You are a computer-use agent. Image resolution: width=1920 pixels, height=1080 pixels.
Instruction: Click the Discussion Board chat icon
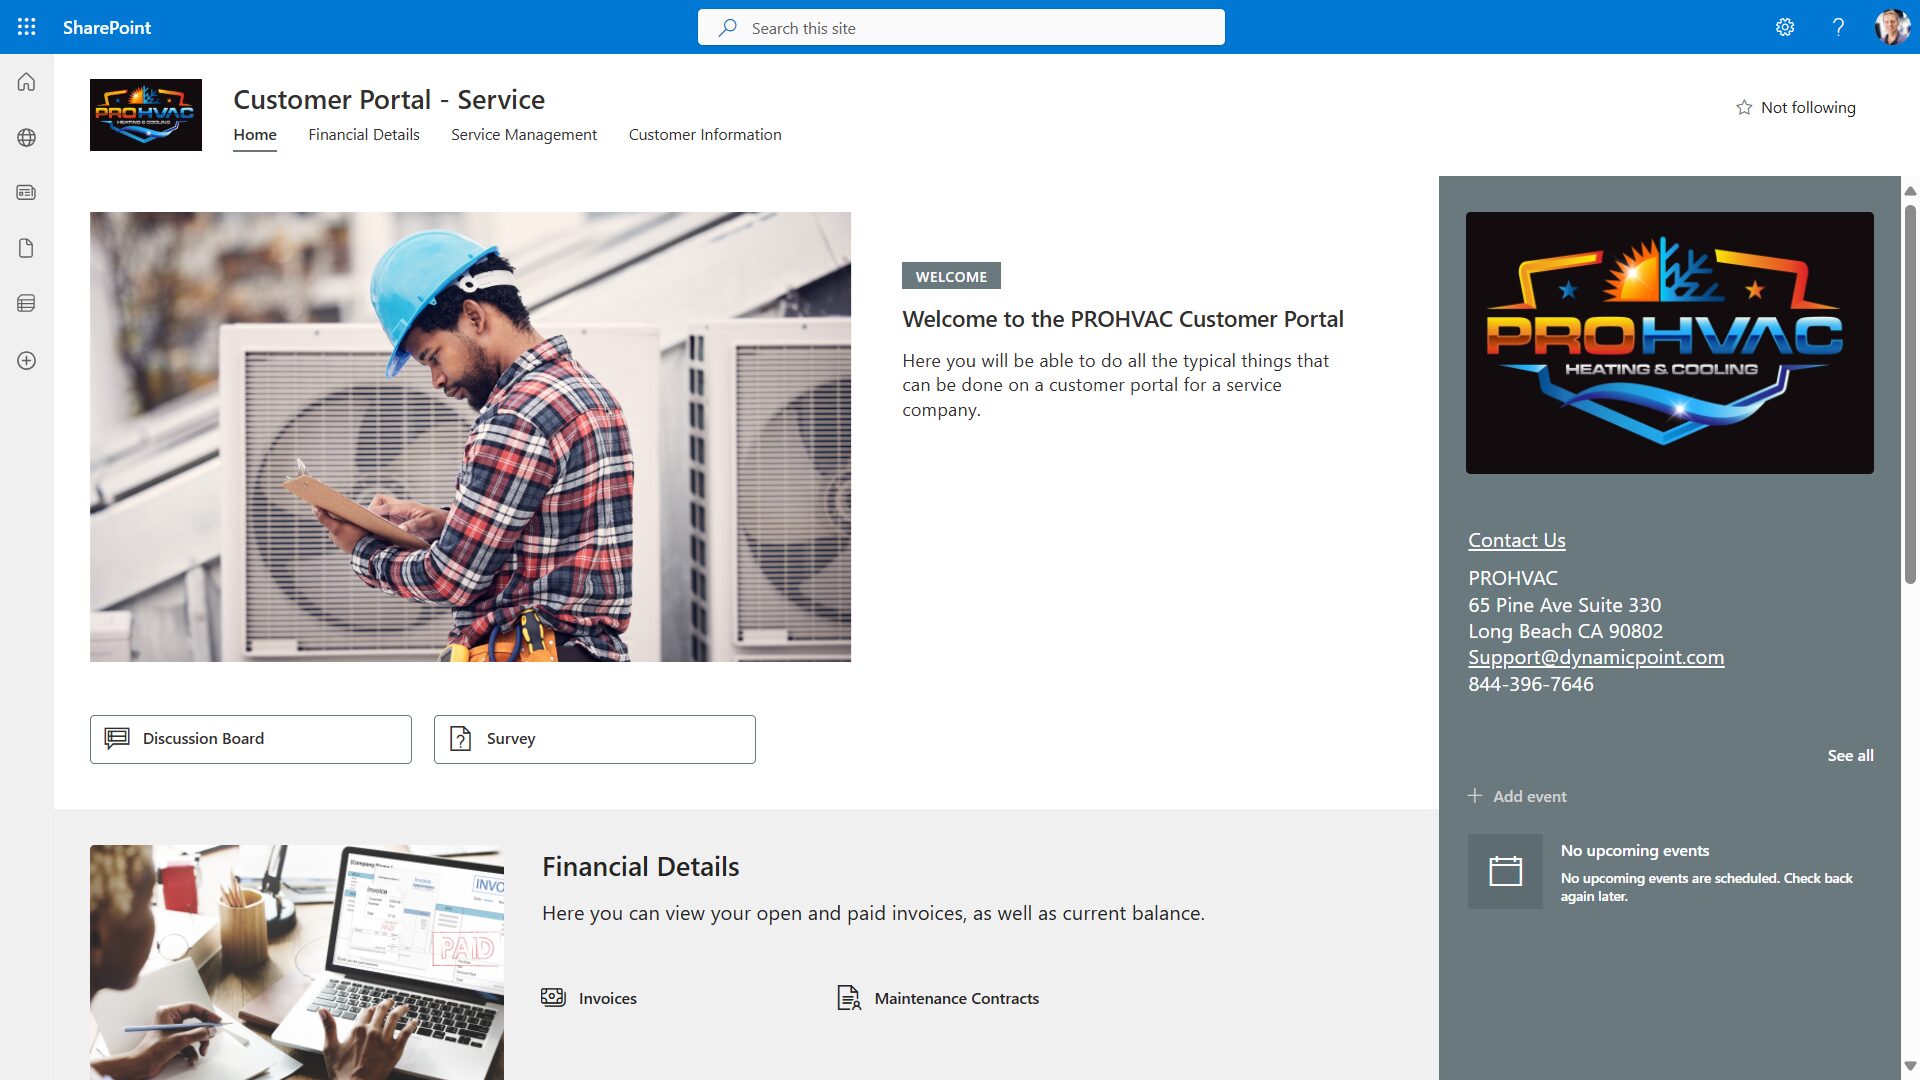(117, 738)
